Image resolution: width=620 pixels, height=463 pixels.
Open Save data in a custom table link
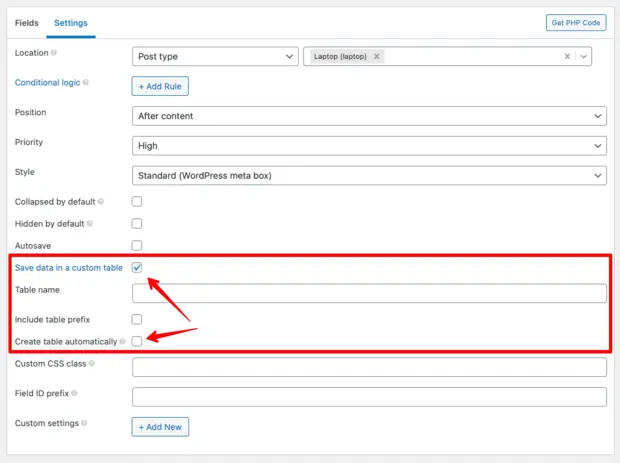(x=69, y=268)
